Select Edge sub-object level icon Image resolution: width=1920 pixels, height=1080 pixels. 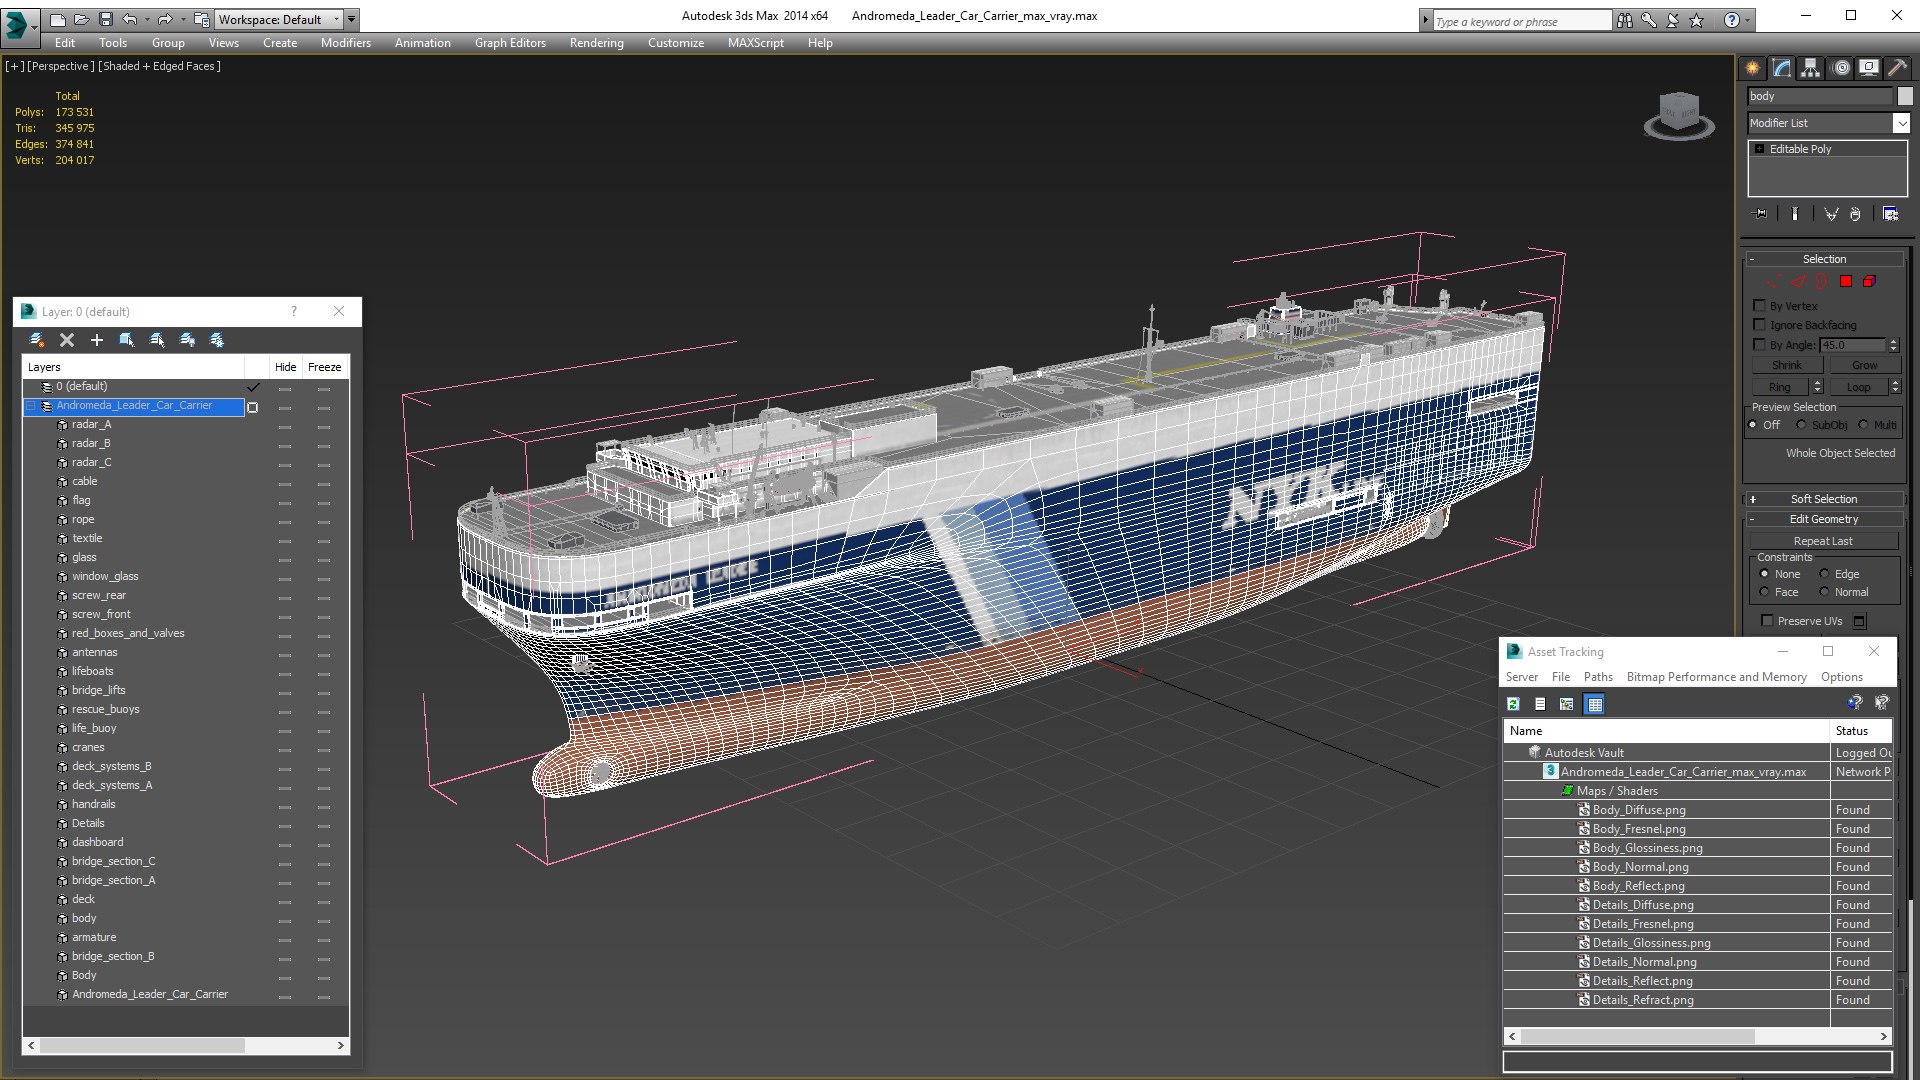(x=1798, y=282)
